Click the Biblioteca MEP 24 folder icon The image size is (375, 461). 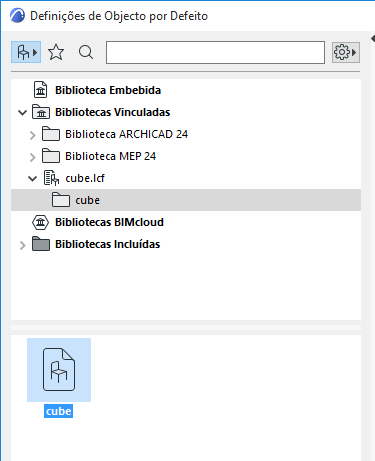(x=51, y=156)
